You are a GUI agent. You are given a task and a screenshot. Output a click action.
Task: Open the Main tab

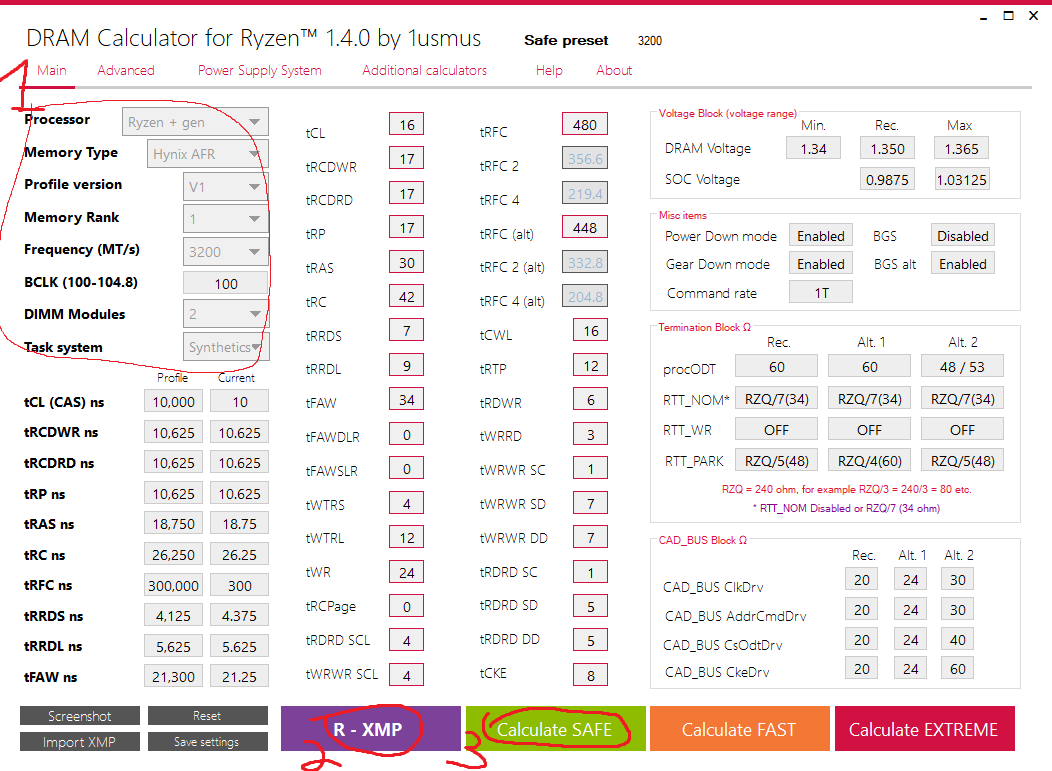(x=52, y=70)
